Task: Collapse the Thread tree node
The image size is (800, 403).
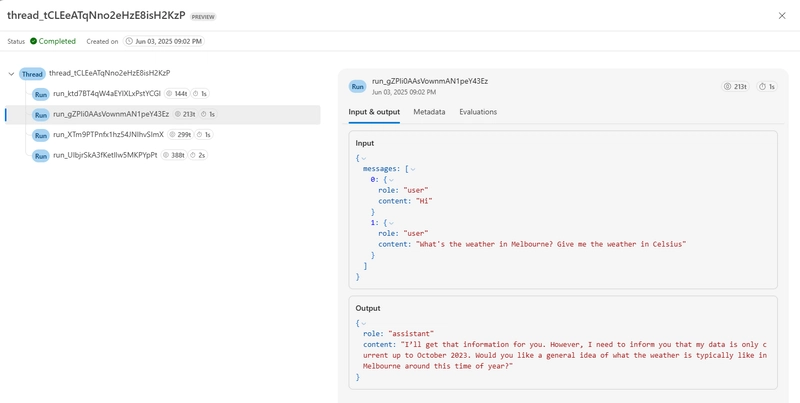Action: [x=11, y=74]
